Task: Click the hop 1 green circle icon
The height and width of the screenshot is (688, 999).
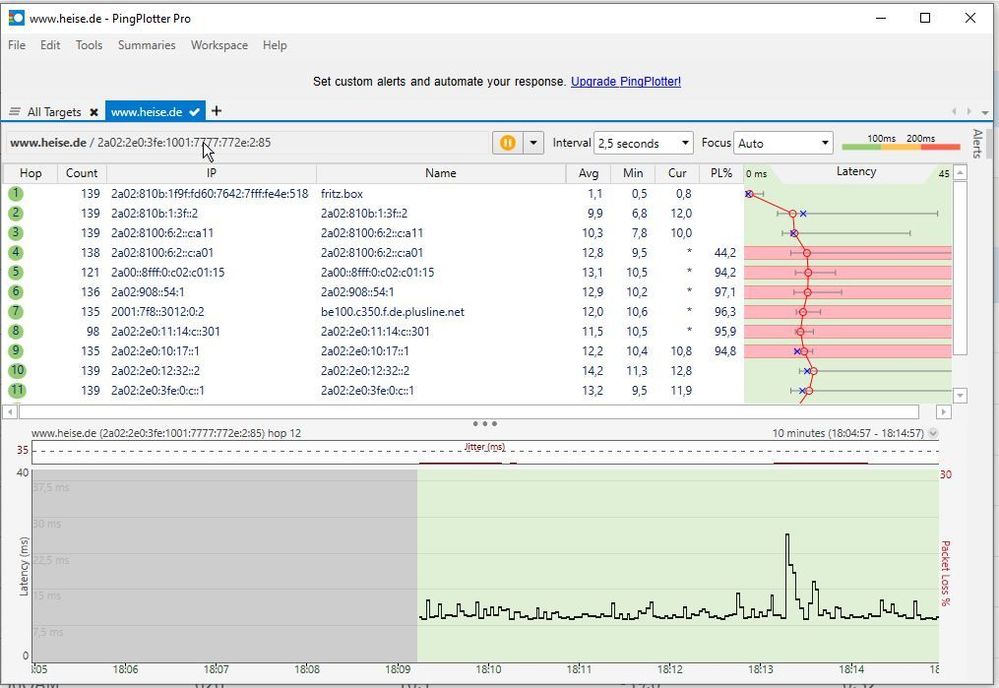Action: (16, 194)
